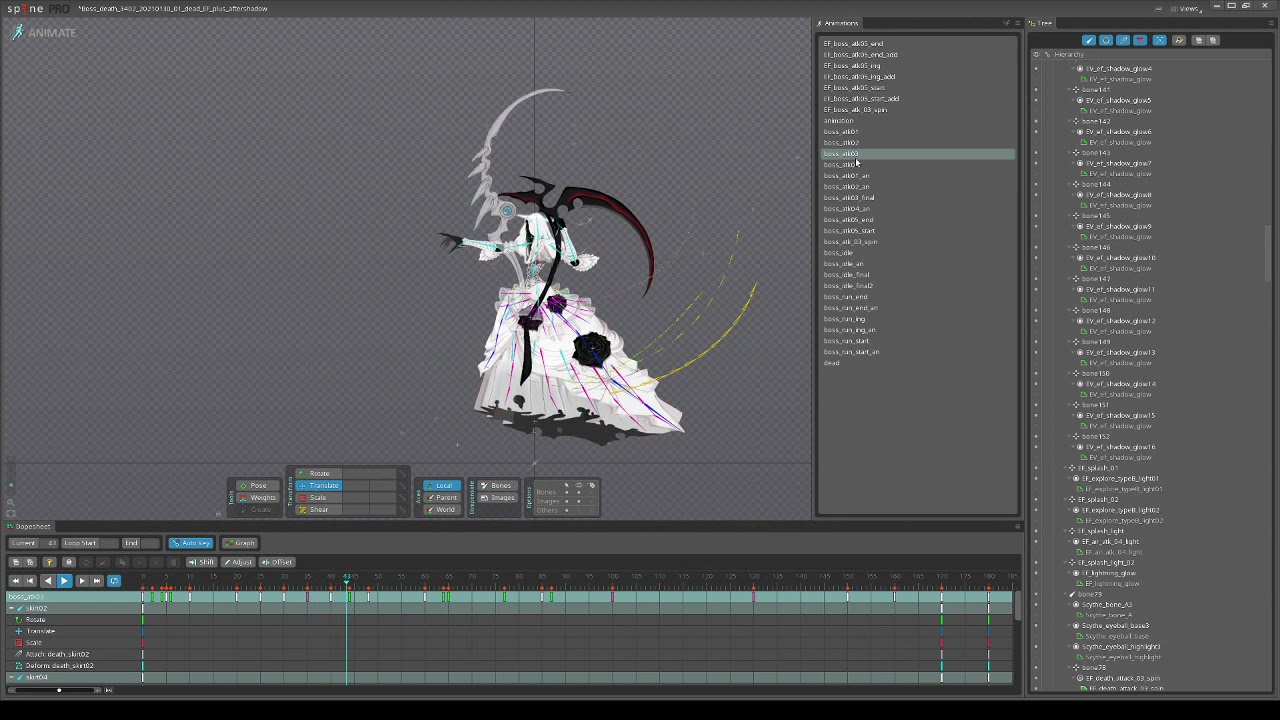Click the dopesheet key filter icon
The height and width of the screenshot is (720, 1280).
point(49,562)
